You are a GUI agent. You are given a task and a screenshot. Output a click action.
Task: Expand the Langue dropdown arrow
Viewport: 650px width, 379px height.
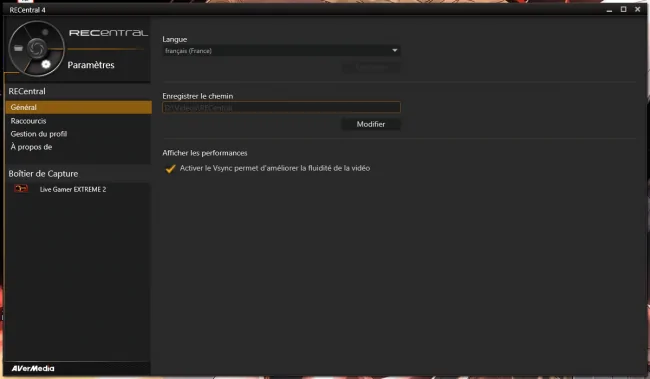click(395, 51)
